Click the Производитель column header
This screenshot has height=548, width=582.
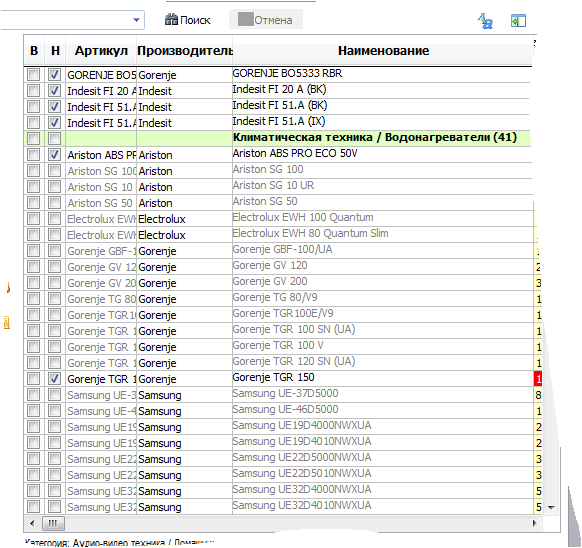(x=184, y=51)
